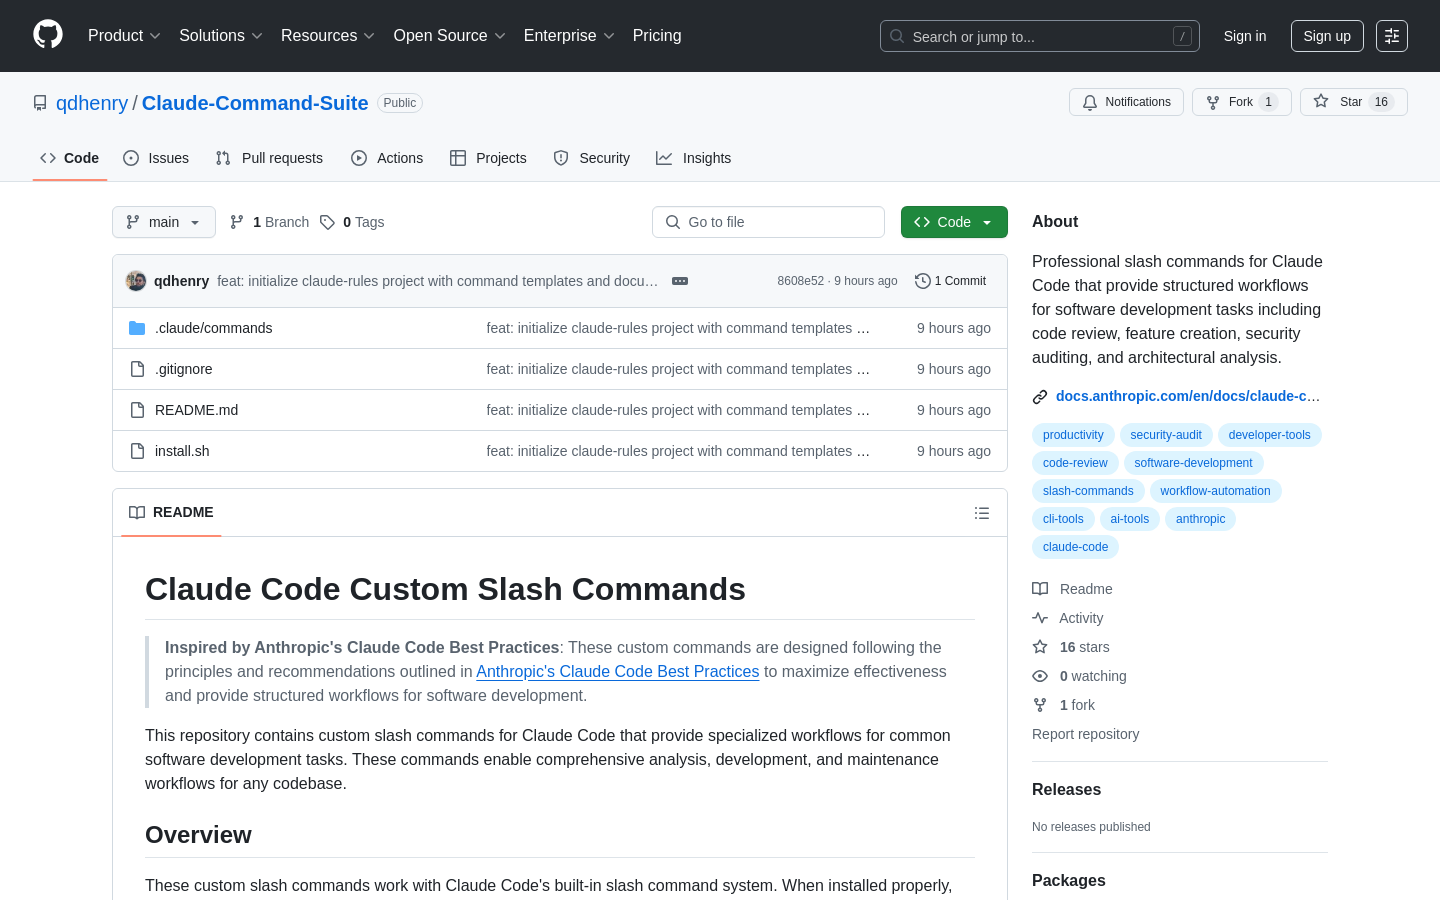View the 0 Tags list
Image resolution: width=1440 pixels, height=900 pixels.
click(352, 222)
